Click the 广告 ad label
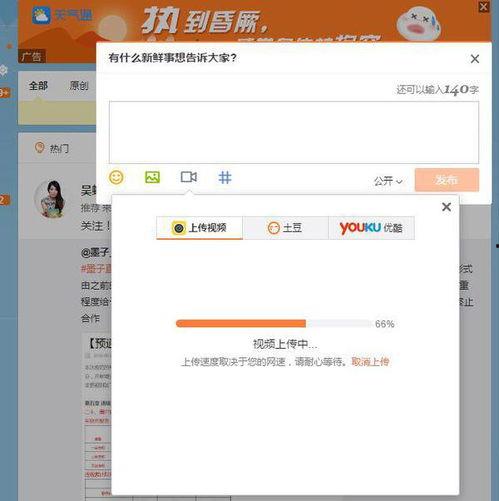The height and width of the screenshot is (501, 499). 31,56
